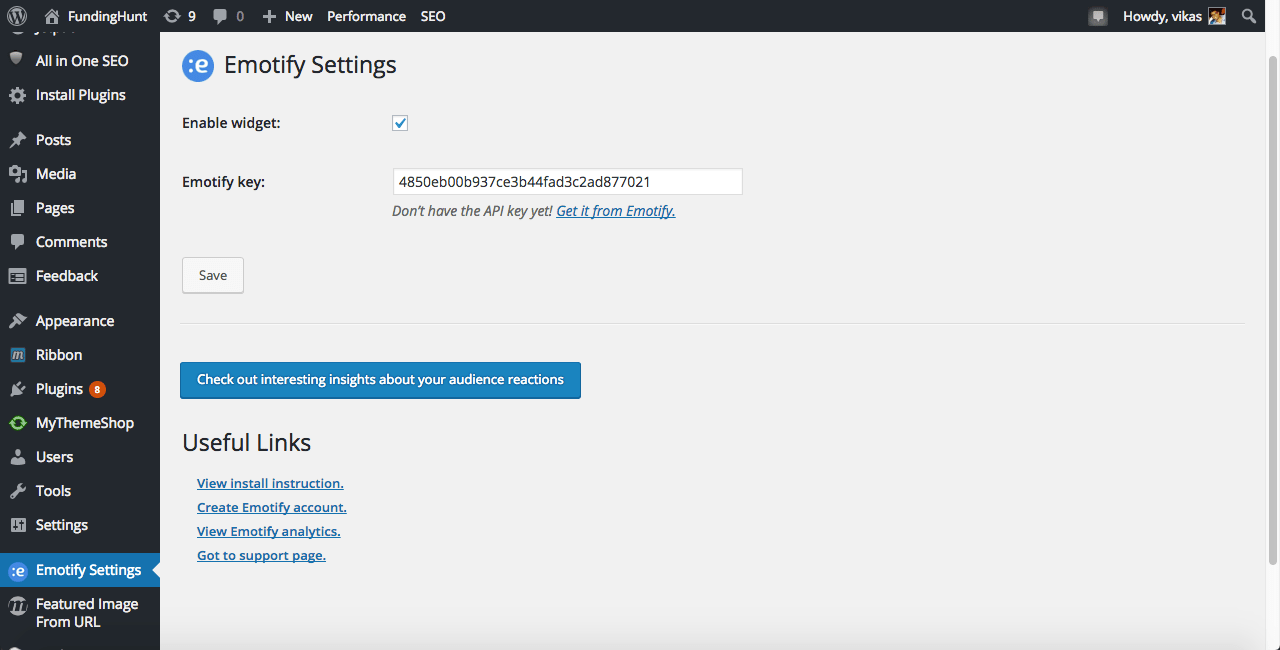Click the Pages icon in sidebar
Image resolution: width=1280 pixels, height=650 pixels.
coord(17,208)
